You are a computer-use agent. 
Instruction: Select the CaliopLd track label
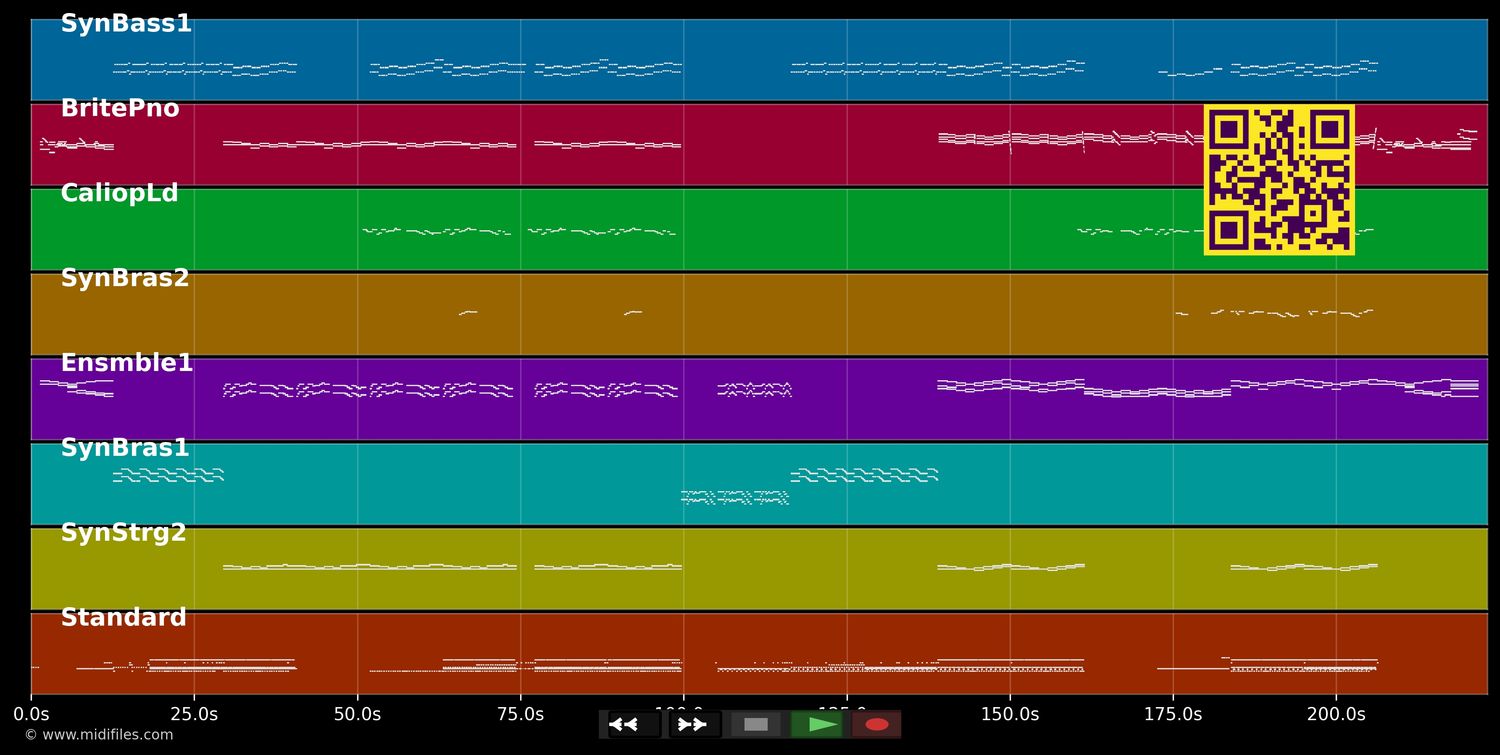(x=118, y=193)
